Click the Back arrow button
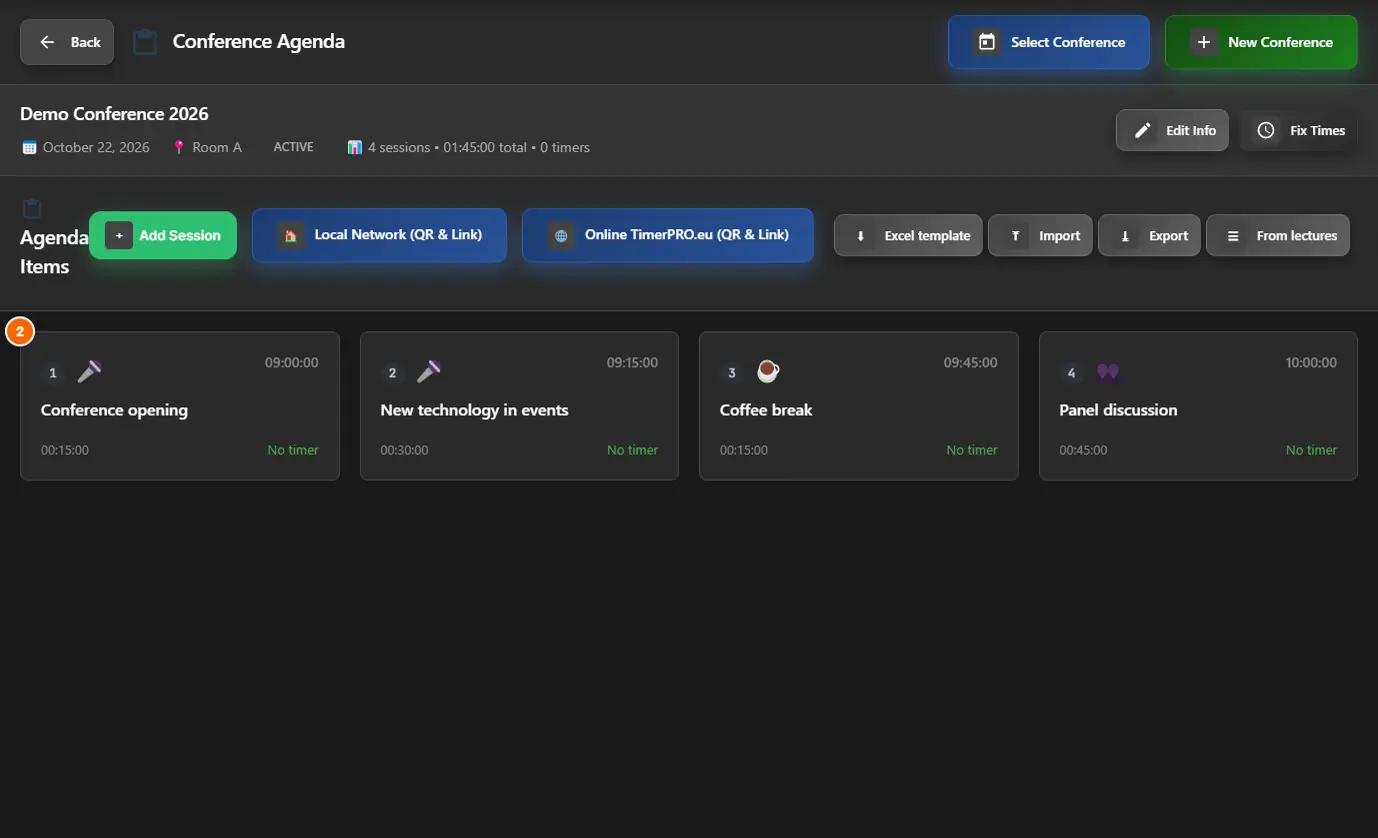Image resolution: width=1378 pixels, height=838 pixels. click(67, 42)
